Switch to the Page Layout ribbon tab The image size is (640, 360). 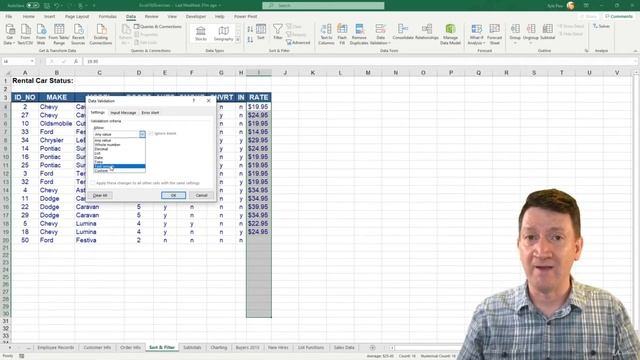pos(77,16)
